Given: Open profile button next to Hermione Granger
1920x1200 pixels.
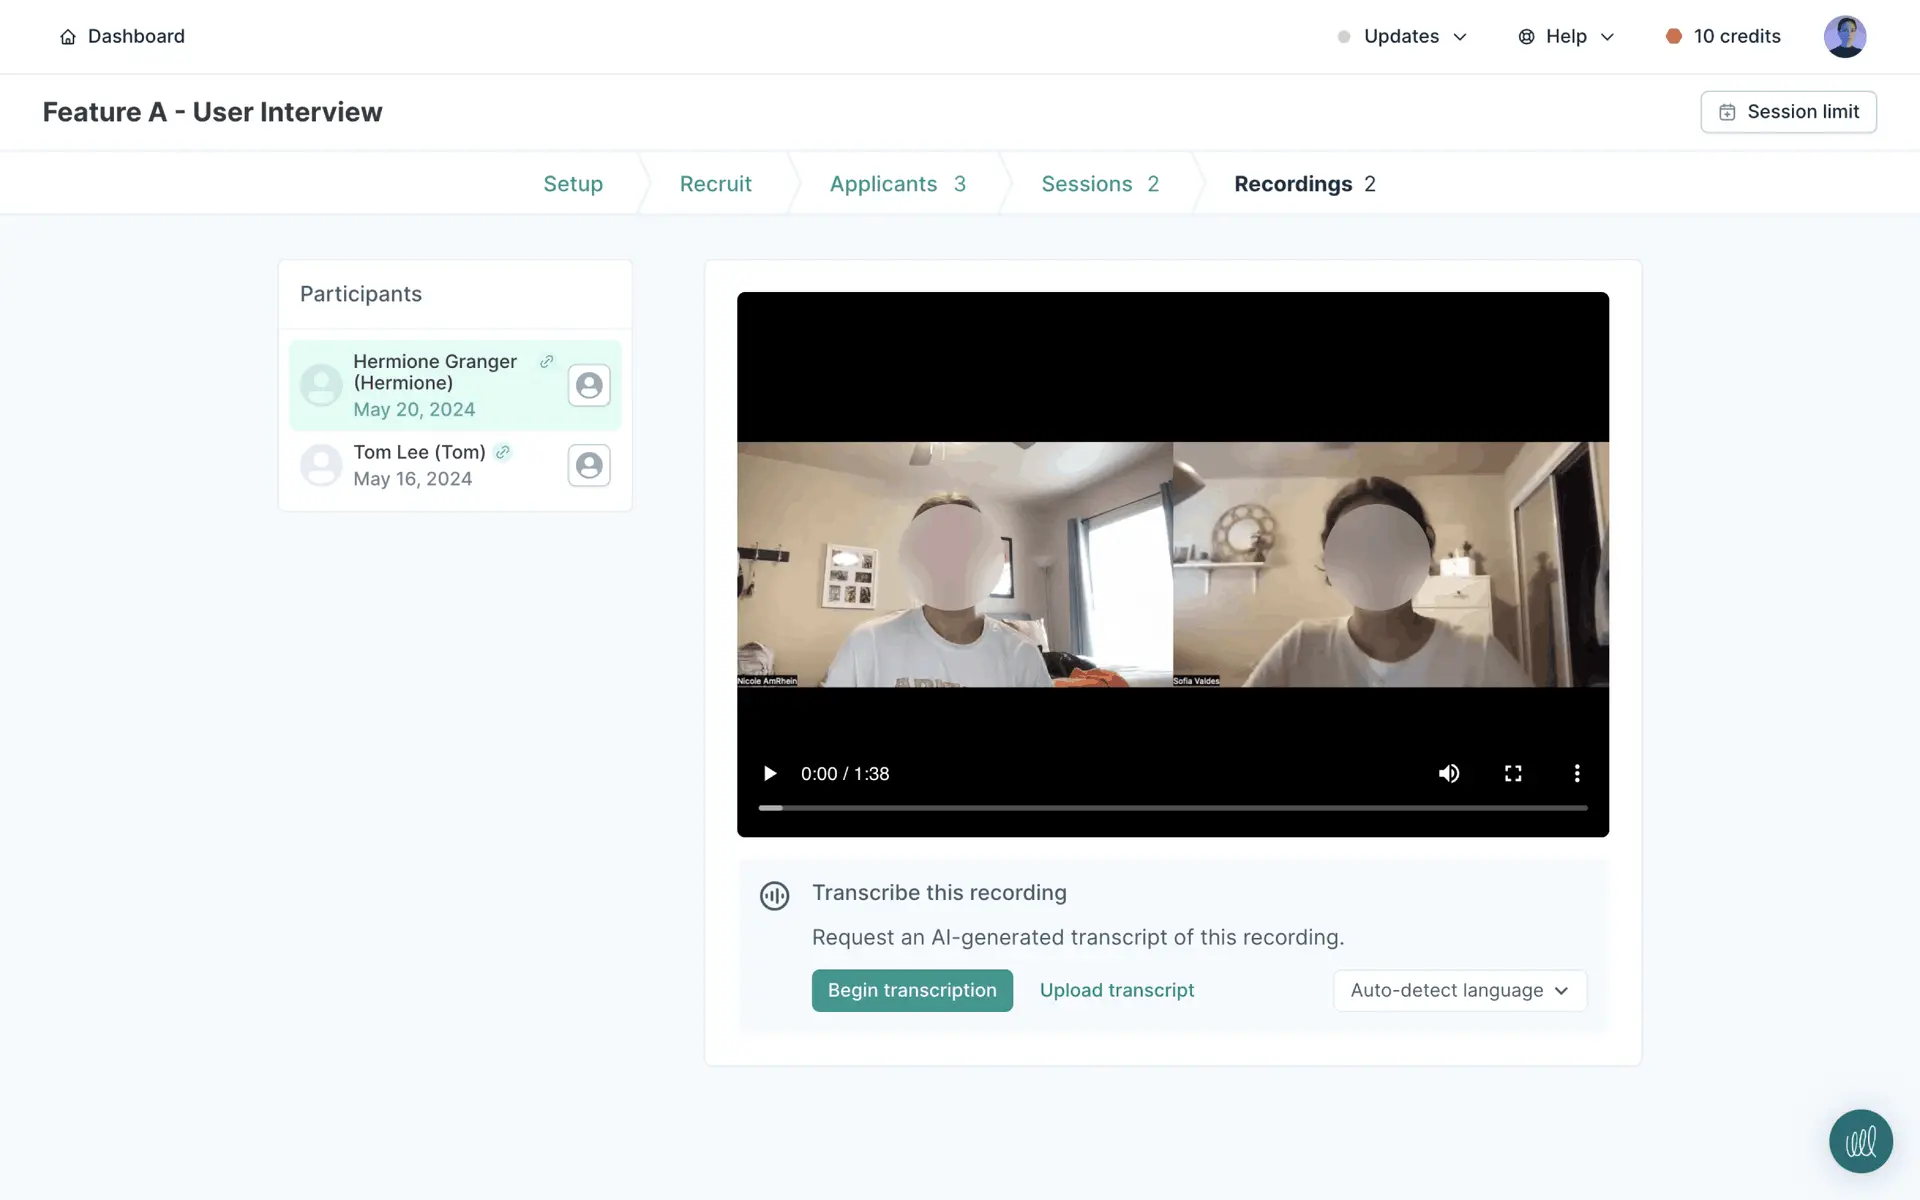Looking at the screenshot, I should [589, 385].
